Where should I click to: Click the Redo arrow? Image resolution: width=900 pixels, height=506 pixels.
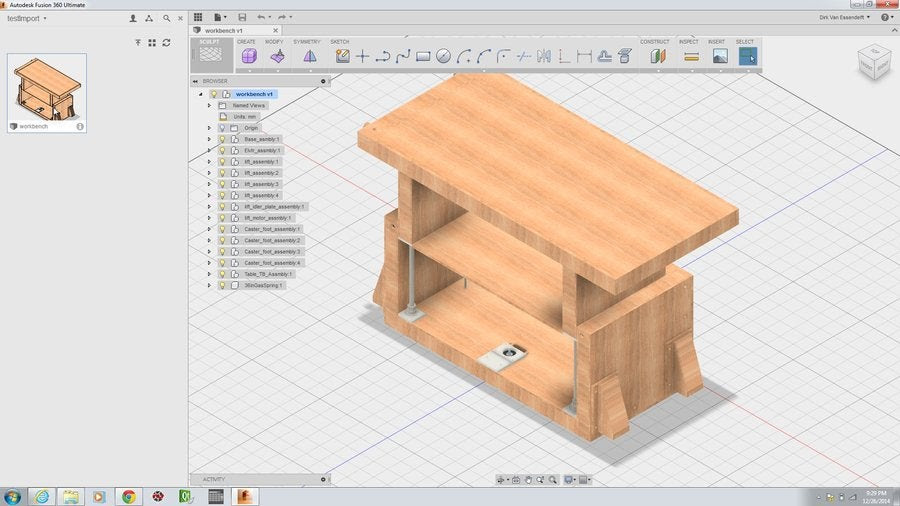click(282, 17)
